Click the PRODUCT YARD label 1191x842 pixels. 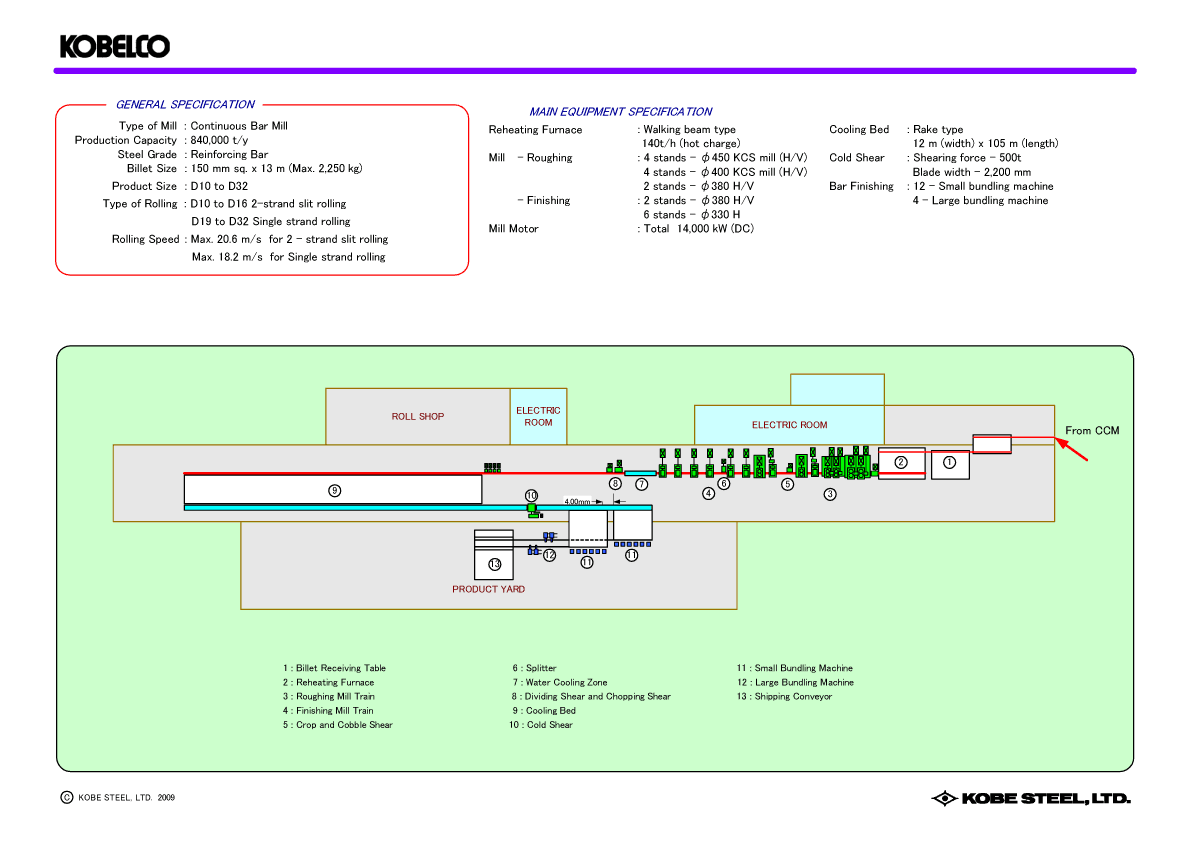pos(488,589)
